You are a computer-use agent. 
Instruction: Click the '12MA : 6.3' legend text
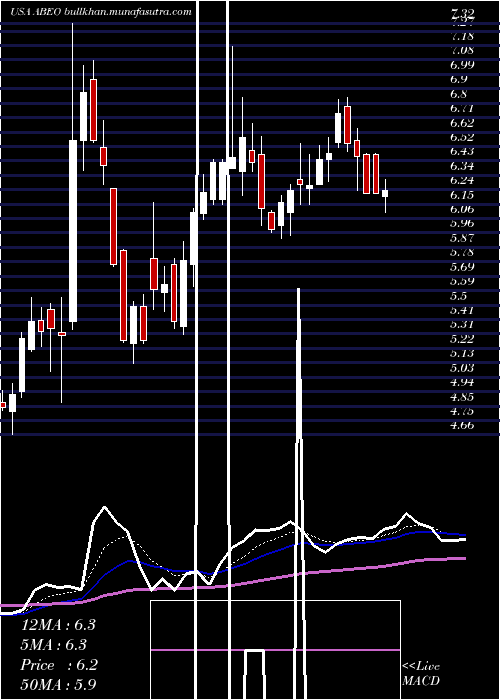pos(58,625)
